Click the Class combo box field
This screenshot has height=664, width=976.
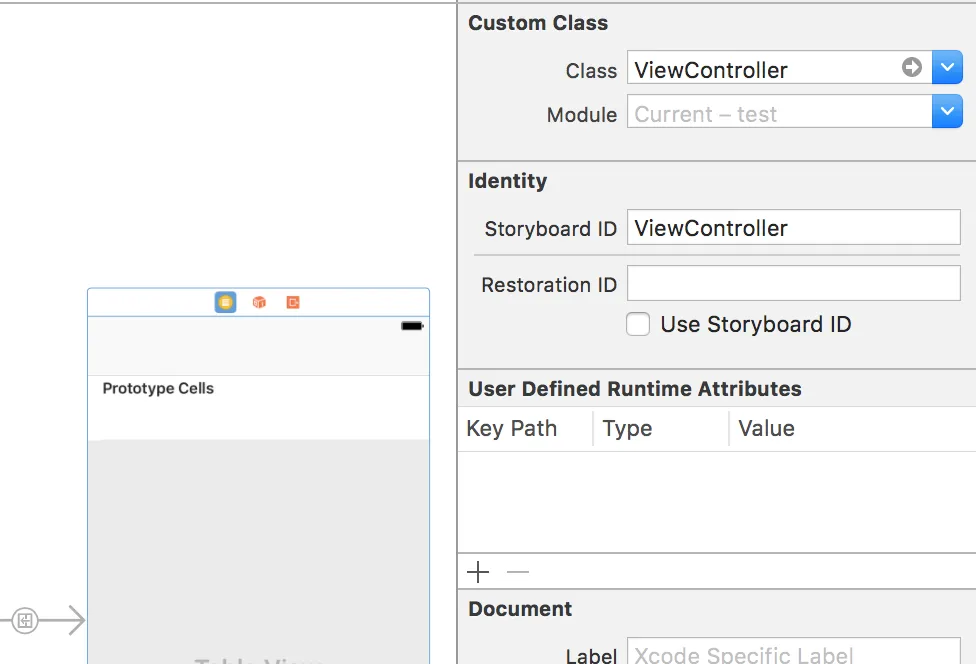tap(760, 69)
